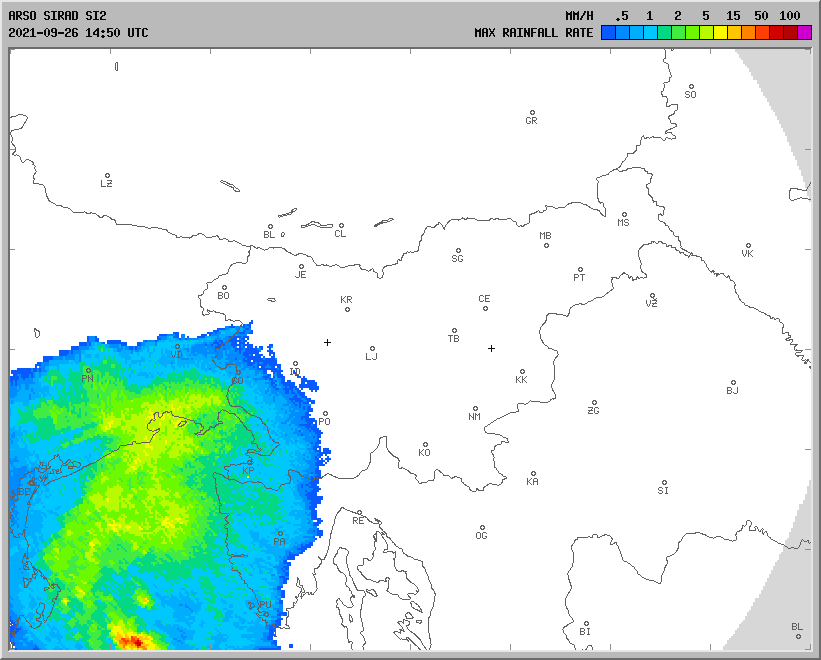Viewport: 821px width, 660px height.
Task: Click the magenta swatch in rainfall legend
Action: pos(804,33)
